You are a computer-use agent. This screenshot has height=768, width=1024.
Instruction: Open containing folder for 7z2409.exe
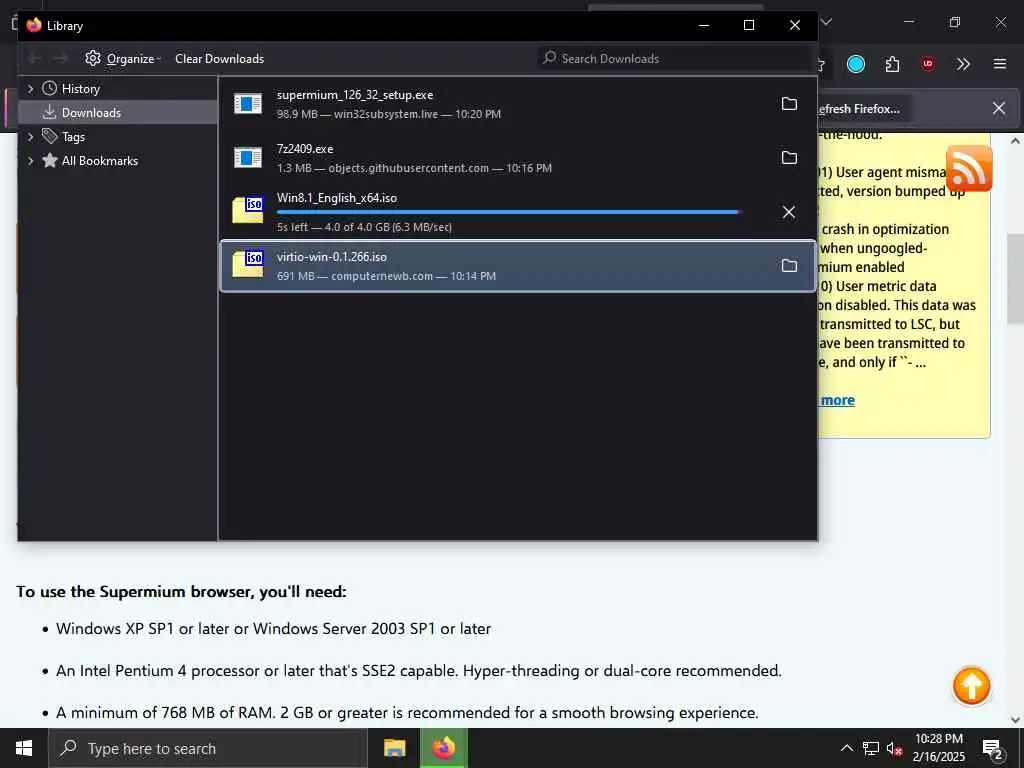coord(789,157)
